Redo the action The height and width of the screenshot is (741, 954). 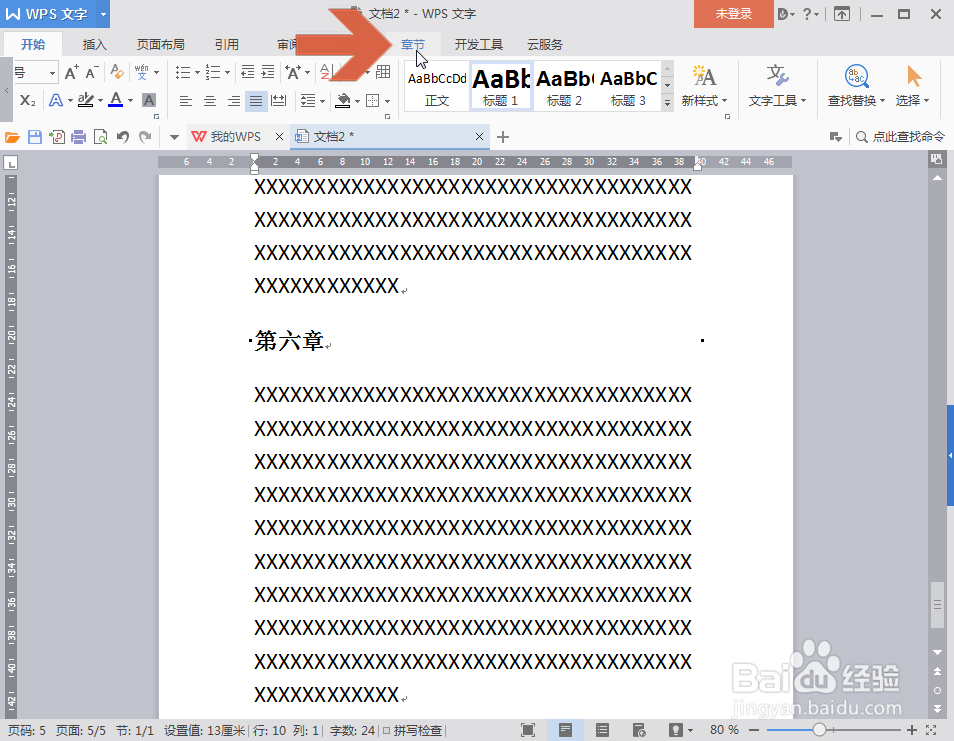pos(145,137)
